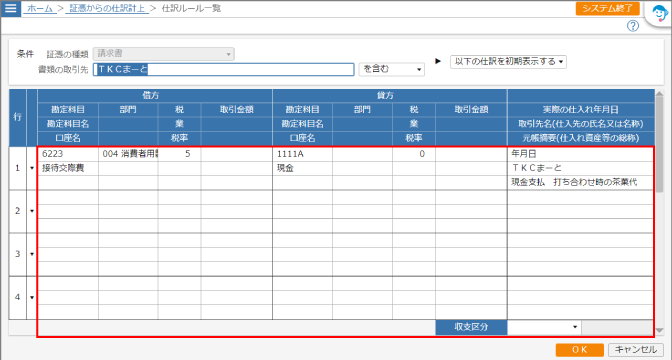Confirm with the OK button
Screen dimensions: 672x360
click(x=579, y=350)
